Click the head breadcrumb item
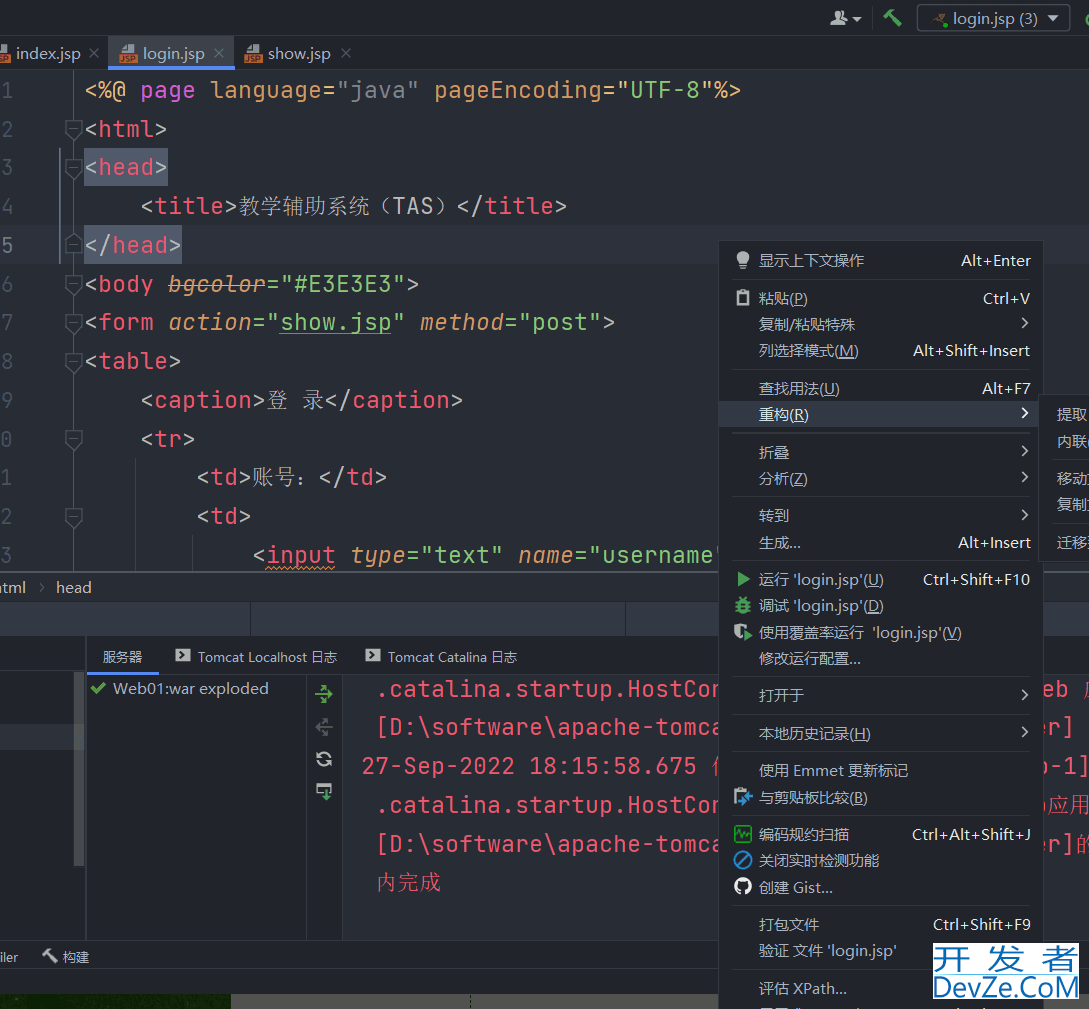The image size is (1089, 1009). [74, 587]
